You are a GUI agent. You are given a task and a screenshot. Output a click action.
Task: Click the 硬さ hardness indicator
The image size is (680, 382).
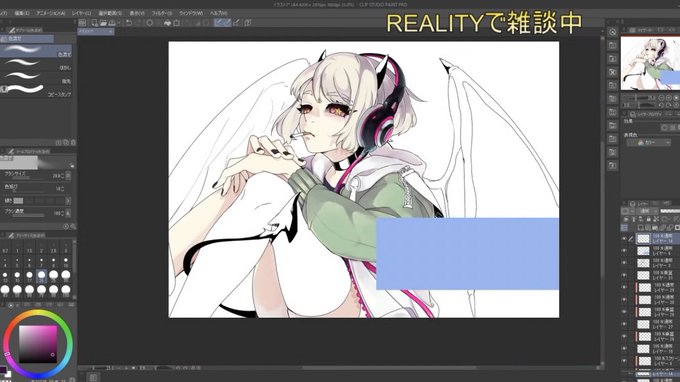(18, 201)
